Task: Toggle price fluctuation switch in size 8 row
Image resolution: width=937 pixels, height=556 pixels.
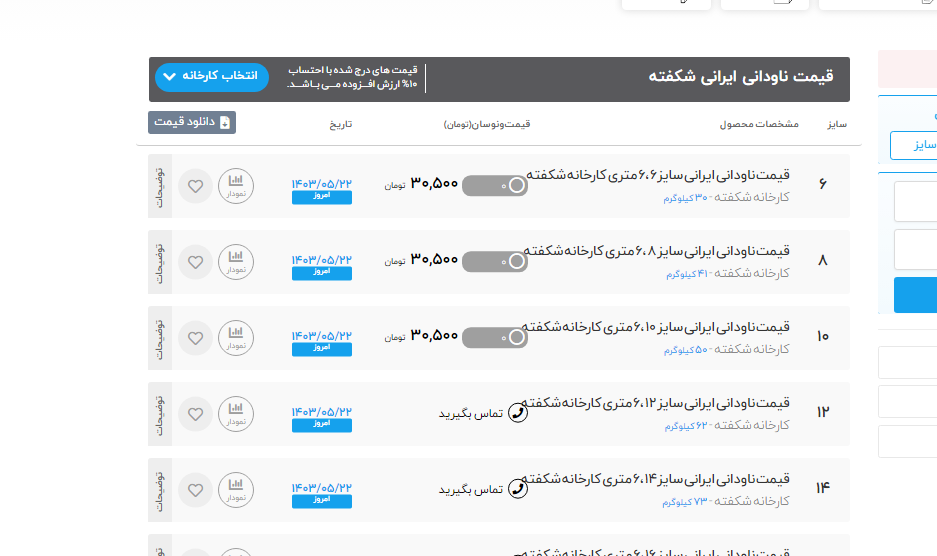Action: [x=495, y=261]
